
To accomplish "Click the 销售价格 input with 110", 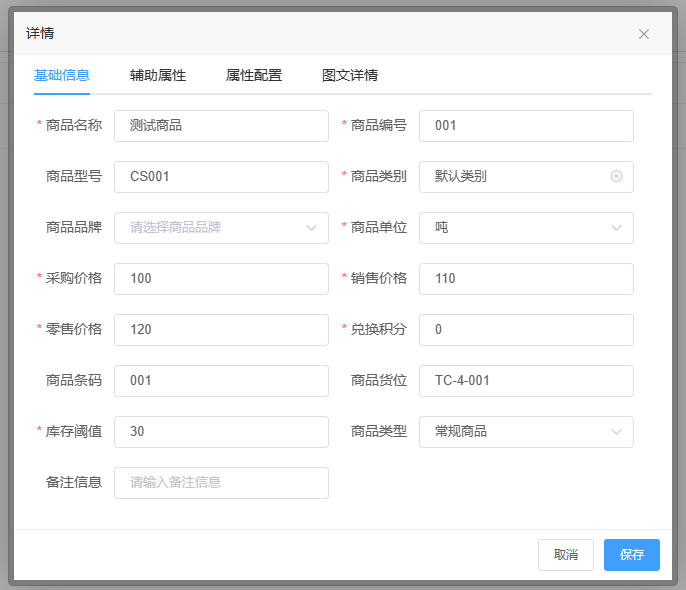I will click(x=526, y=279).
